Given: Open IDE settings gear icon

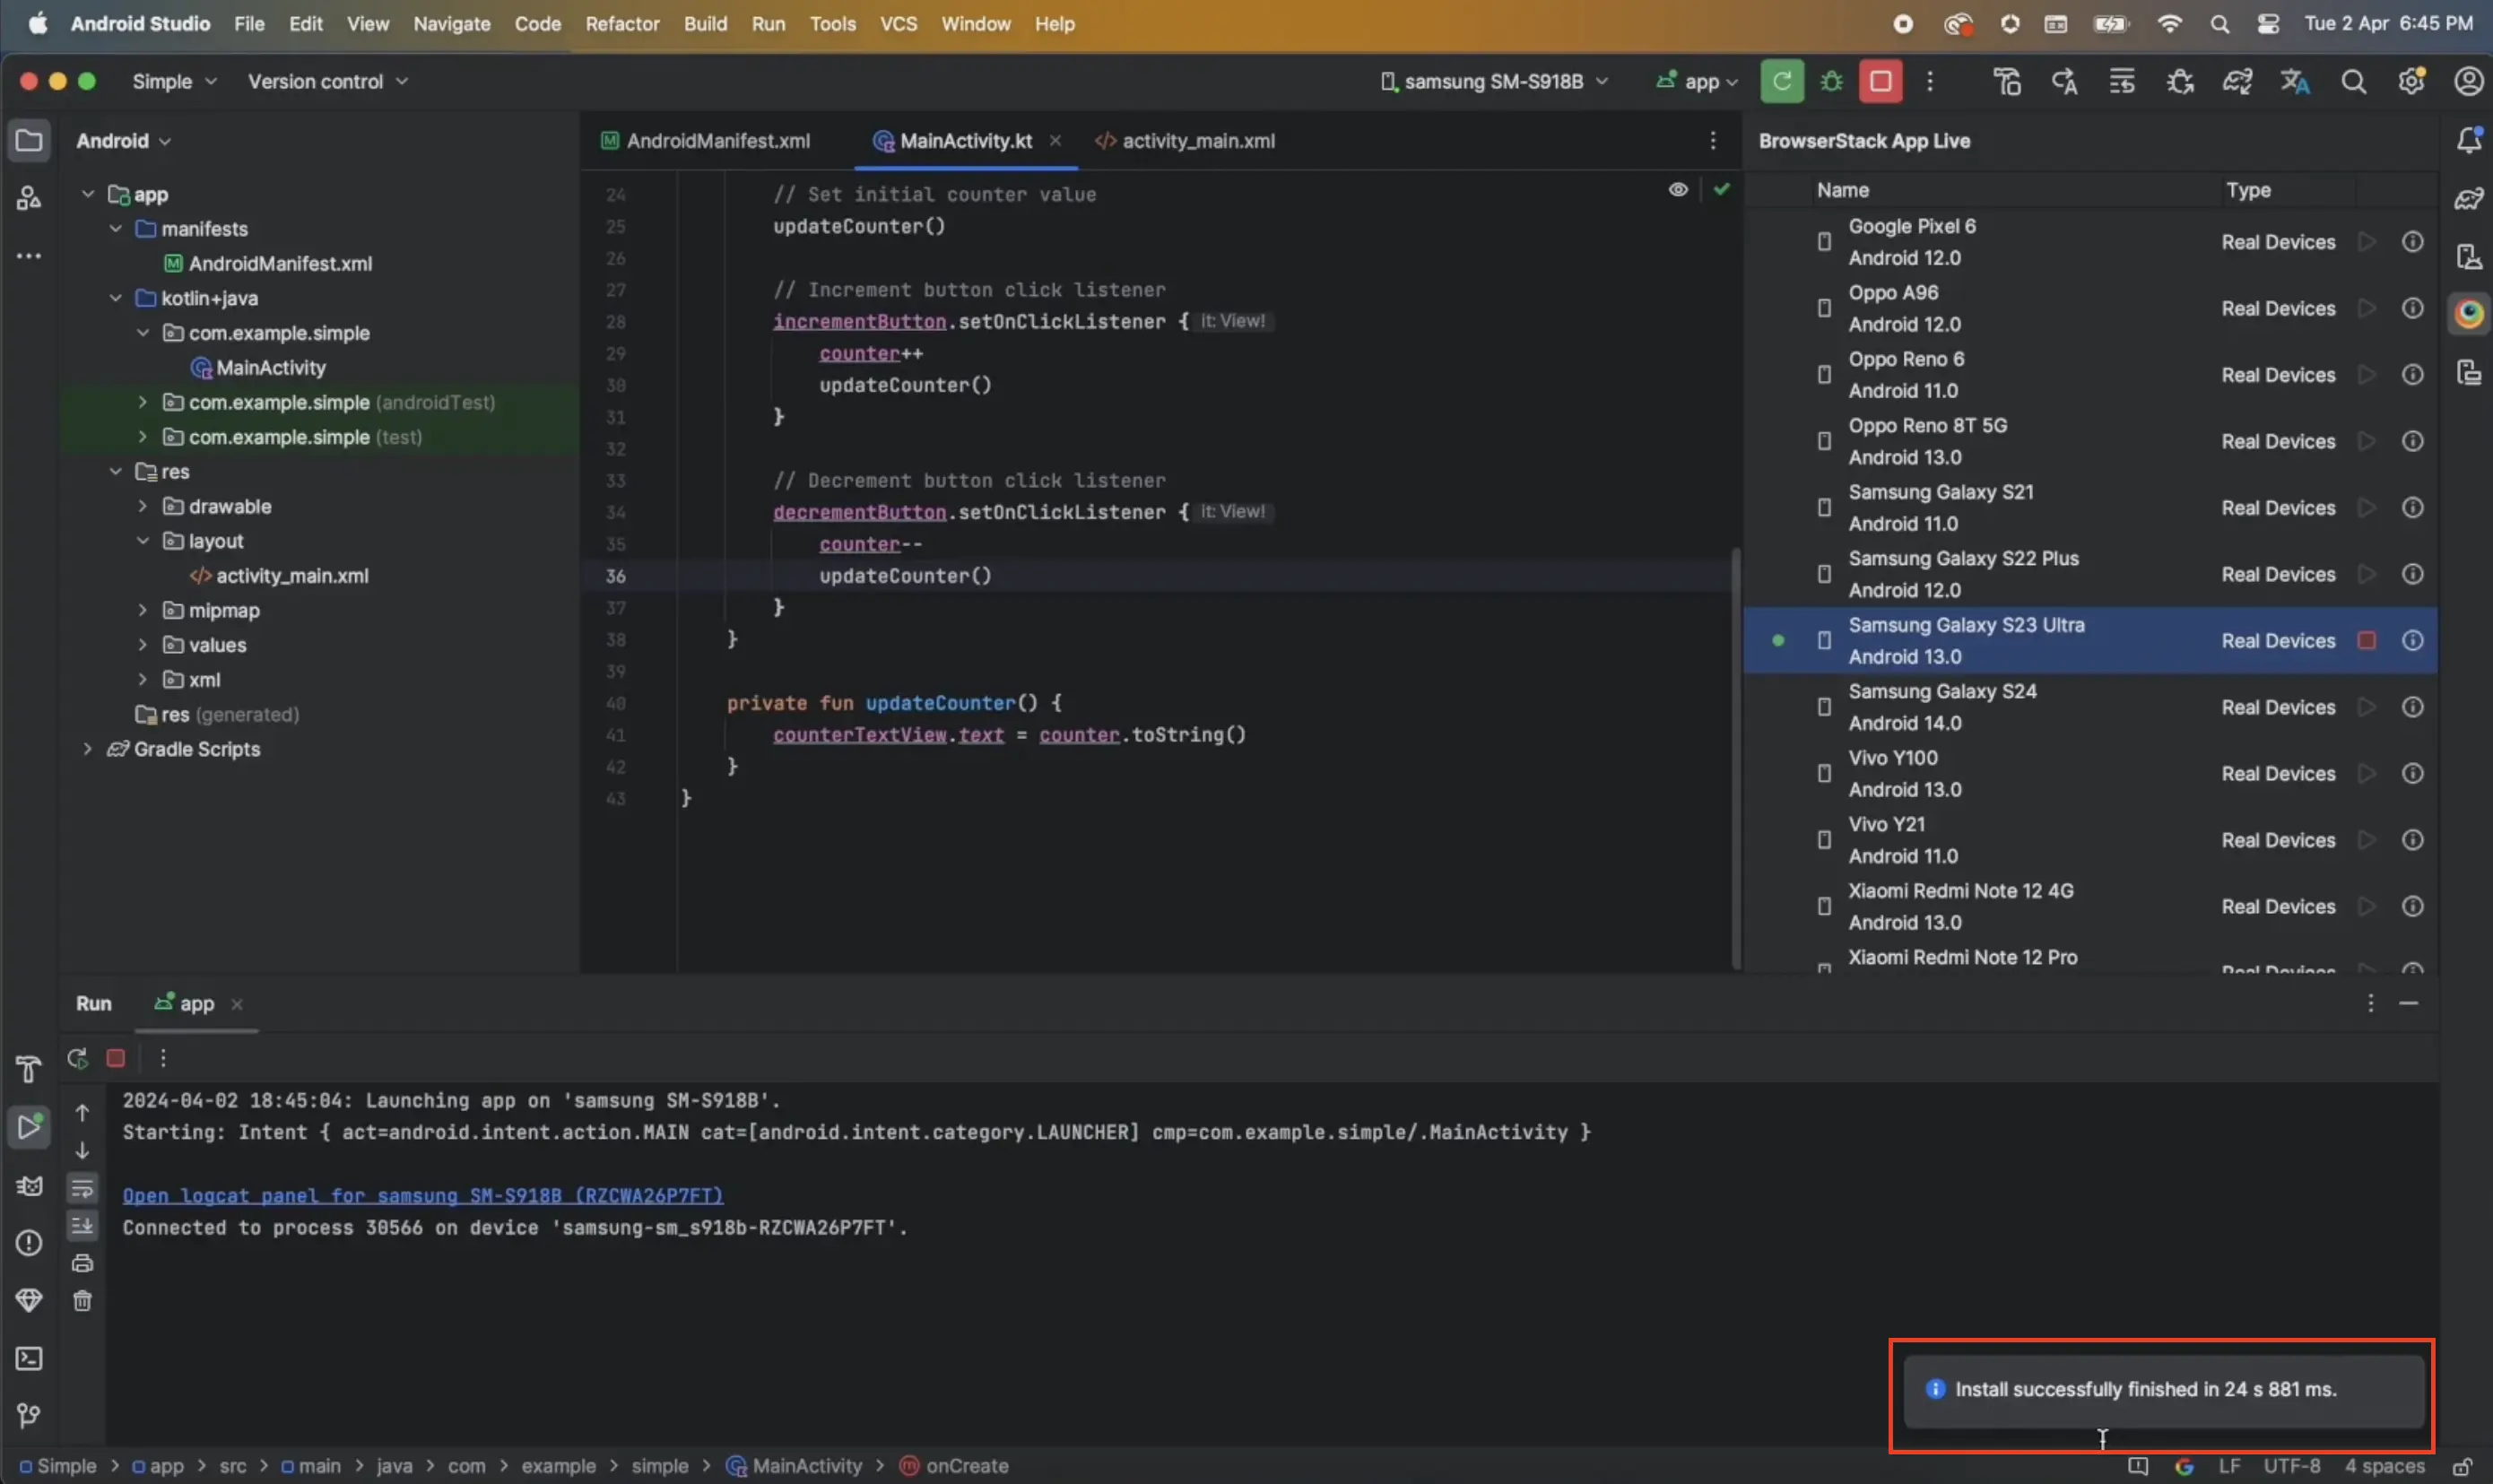Looking at the screenshot, I should coord(2411,81).
